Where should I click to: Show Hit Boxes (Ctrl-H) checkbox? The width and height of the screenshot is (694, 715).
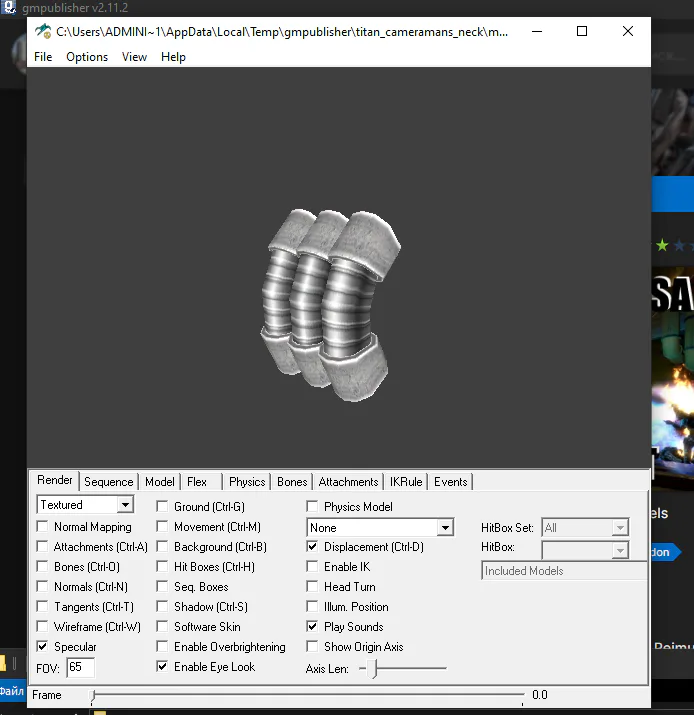(x=162, y=567)
